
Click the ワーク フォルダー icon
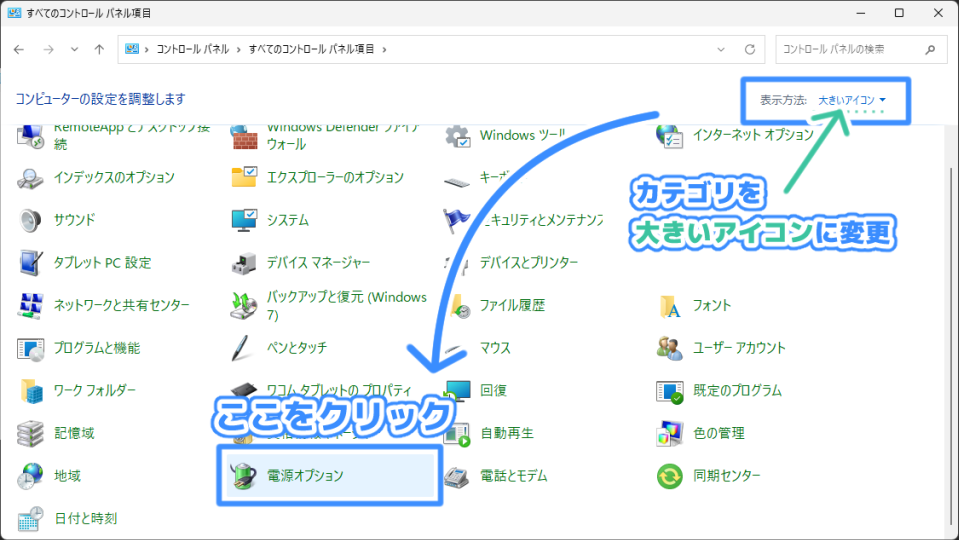31,391
